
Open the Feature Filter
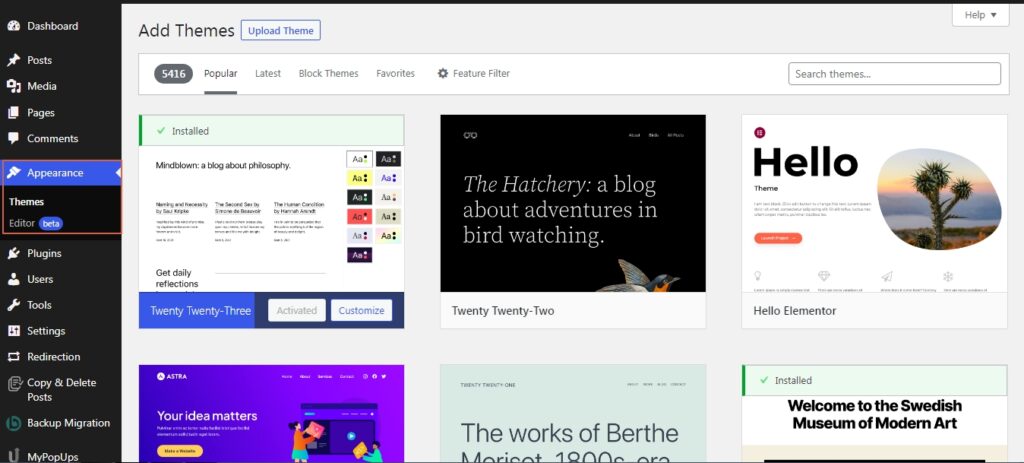coord(473,74)
